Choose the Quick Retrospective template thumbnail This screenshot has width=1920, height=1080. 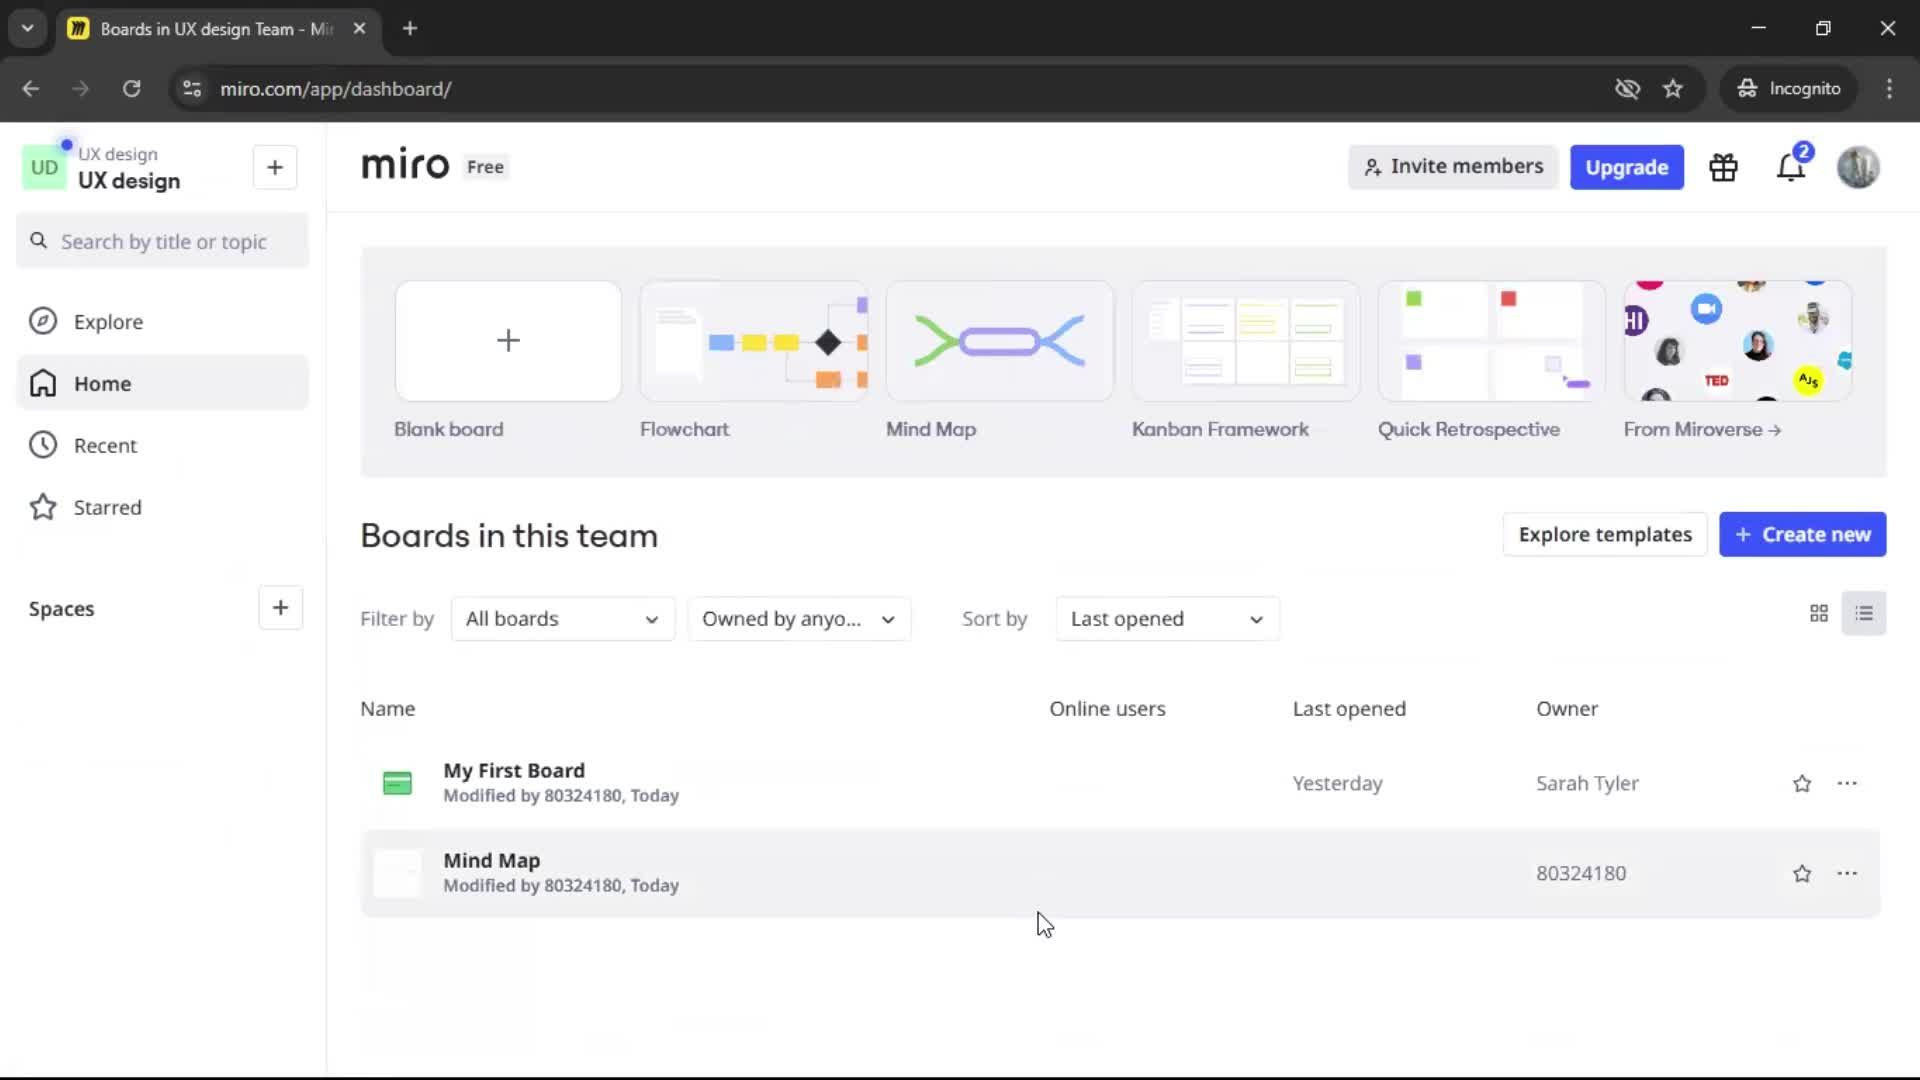pyautogui.click(x=1492, y=341)
